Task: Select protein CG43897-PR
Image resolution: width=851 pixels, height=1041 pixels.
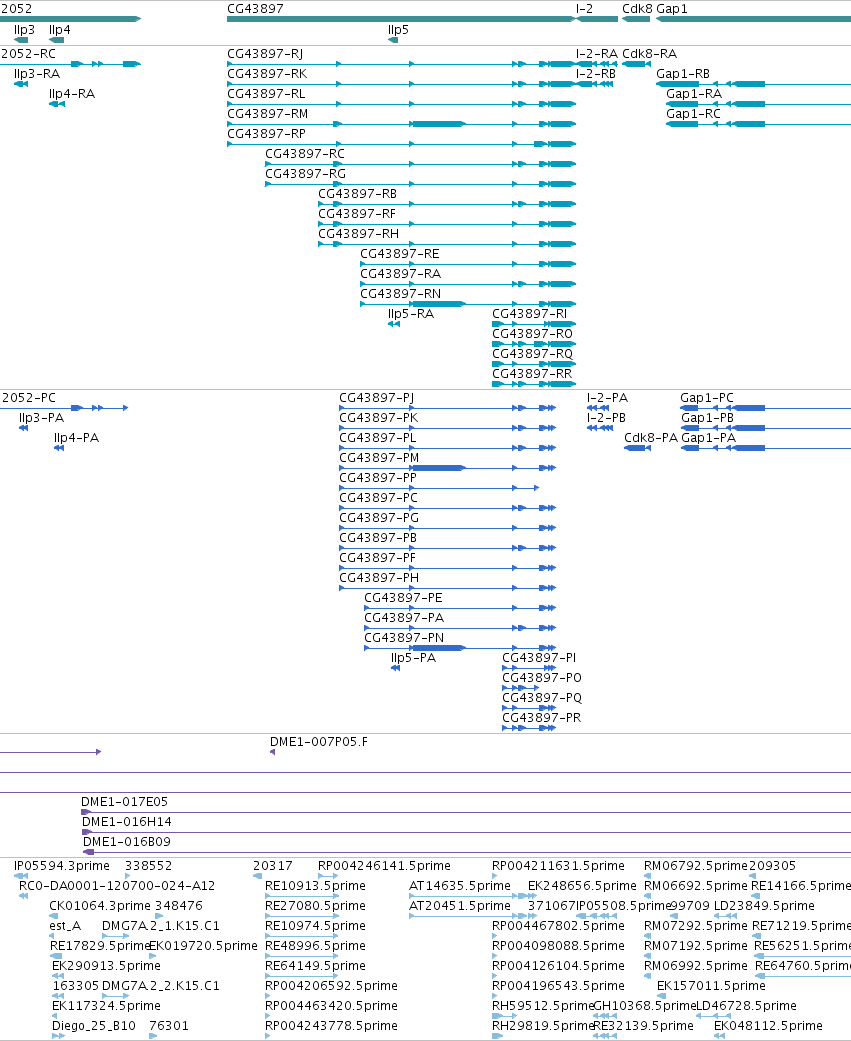Action: tap(529, 728)
